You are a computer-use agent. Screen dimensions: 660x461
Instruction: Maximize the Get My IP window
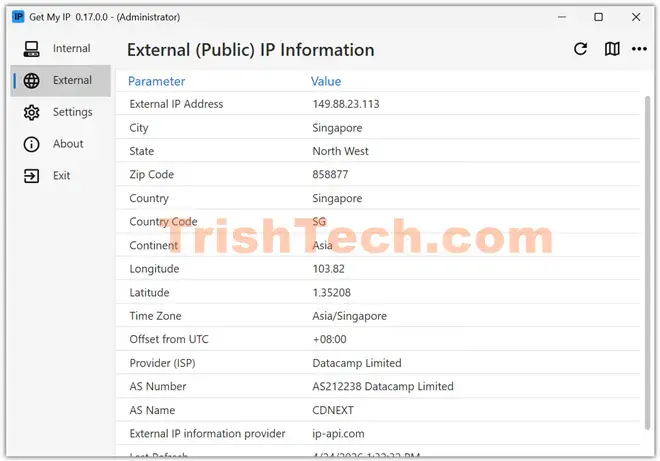pyautogui.click(x=598, y=16)
